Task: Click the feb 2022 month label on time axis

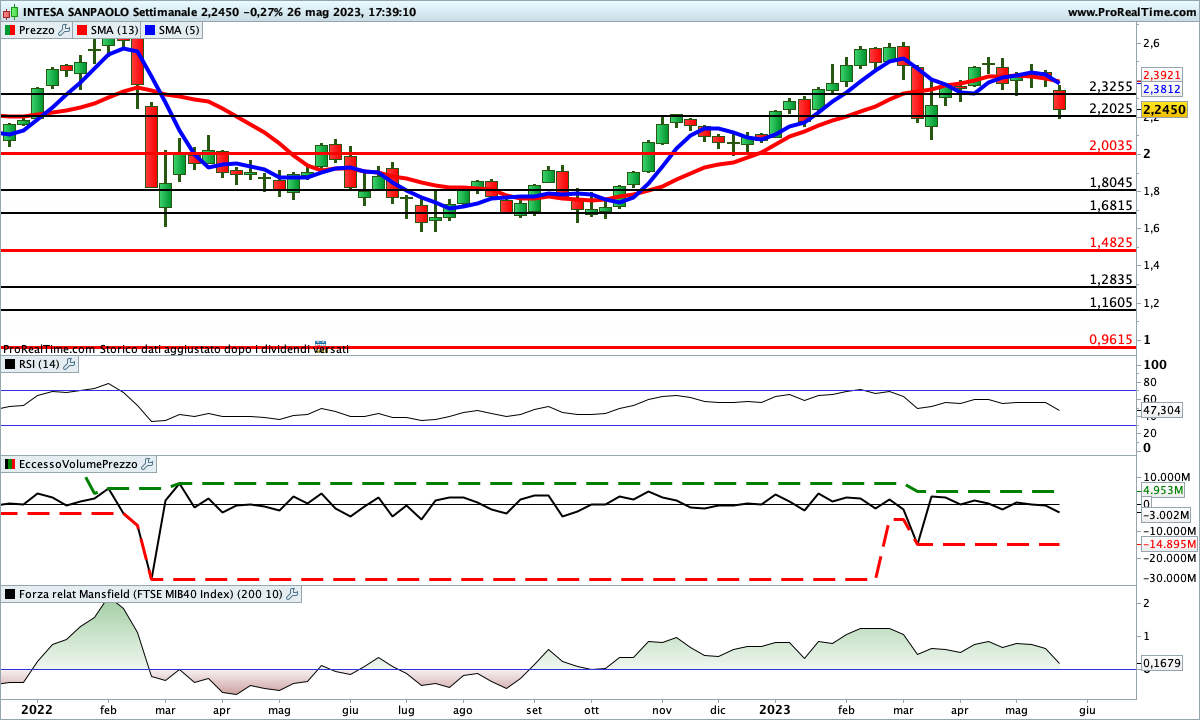Action: click(109, 709)
